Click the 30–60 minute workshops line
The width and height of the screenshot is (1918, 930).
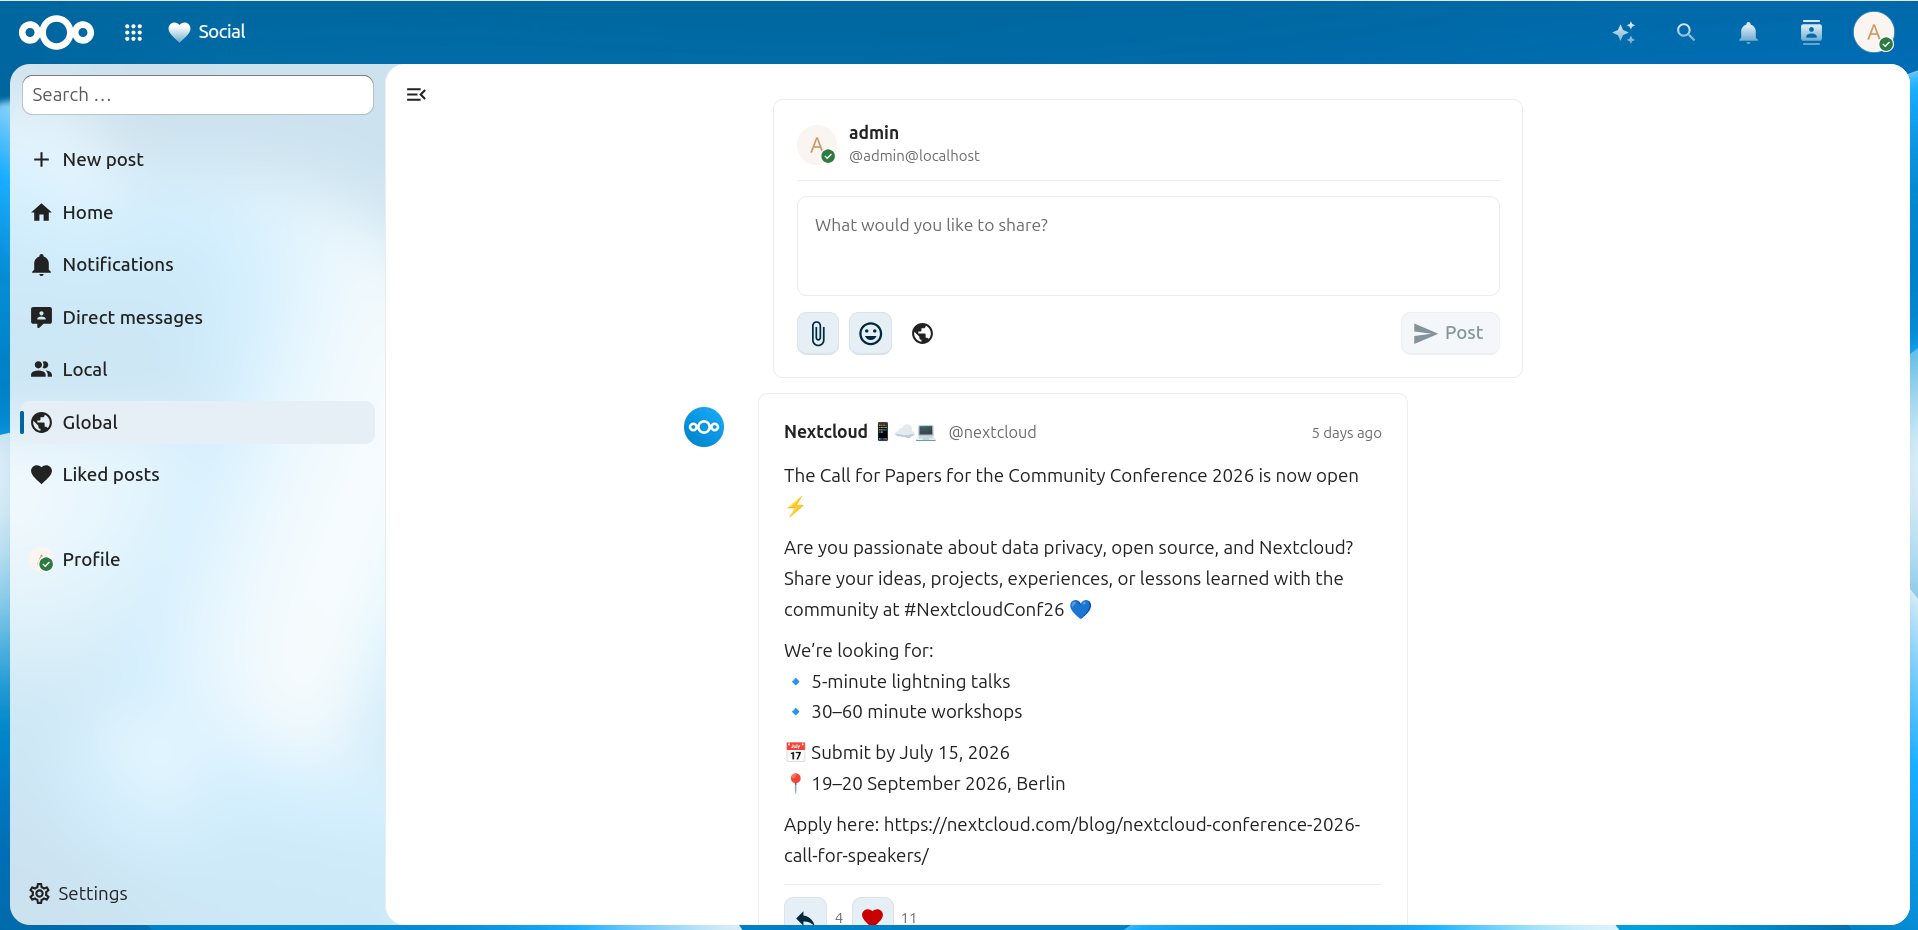[x=904, y=711]
